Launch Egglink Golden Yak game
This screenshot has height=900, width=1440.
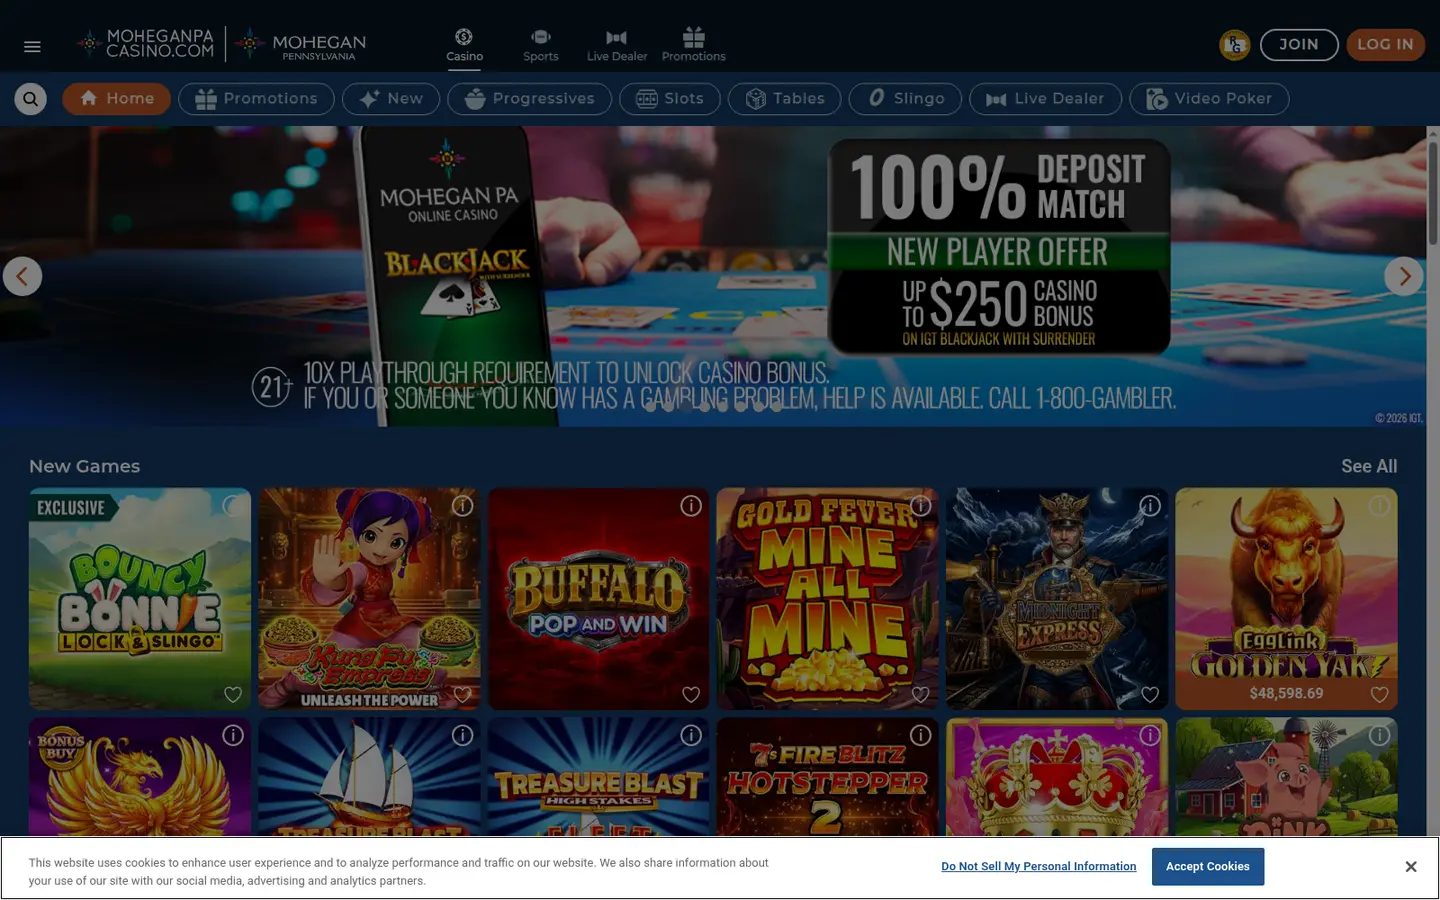(x=1286, y=599)
